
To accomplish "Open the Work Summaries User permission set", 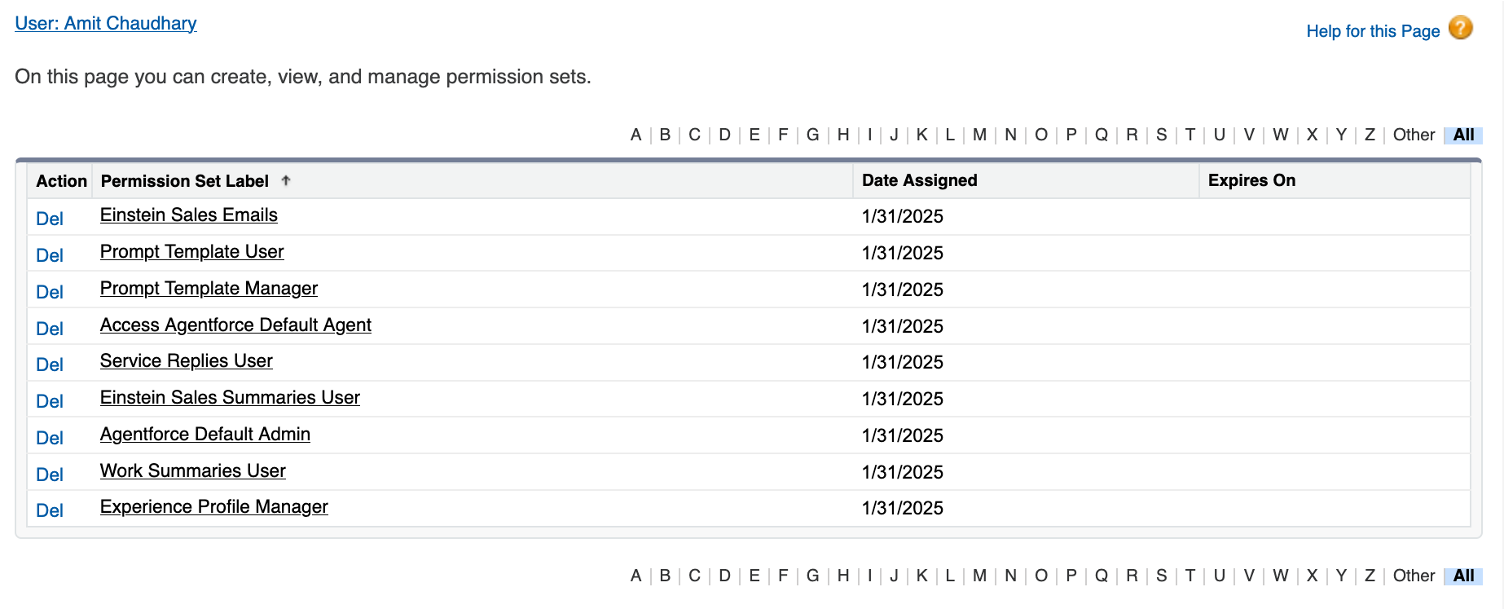I will [x=192, y=470].
